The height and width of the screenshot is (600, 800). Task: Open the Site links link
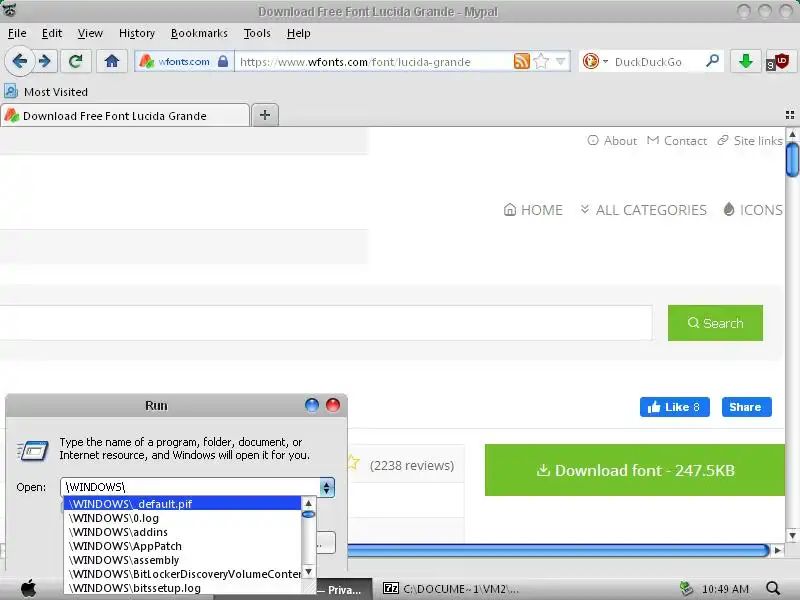point(750,140)
